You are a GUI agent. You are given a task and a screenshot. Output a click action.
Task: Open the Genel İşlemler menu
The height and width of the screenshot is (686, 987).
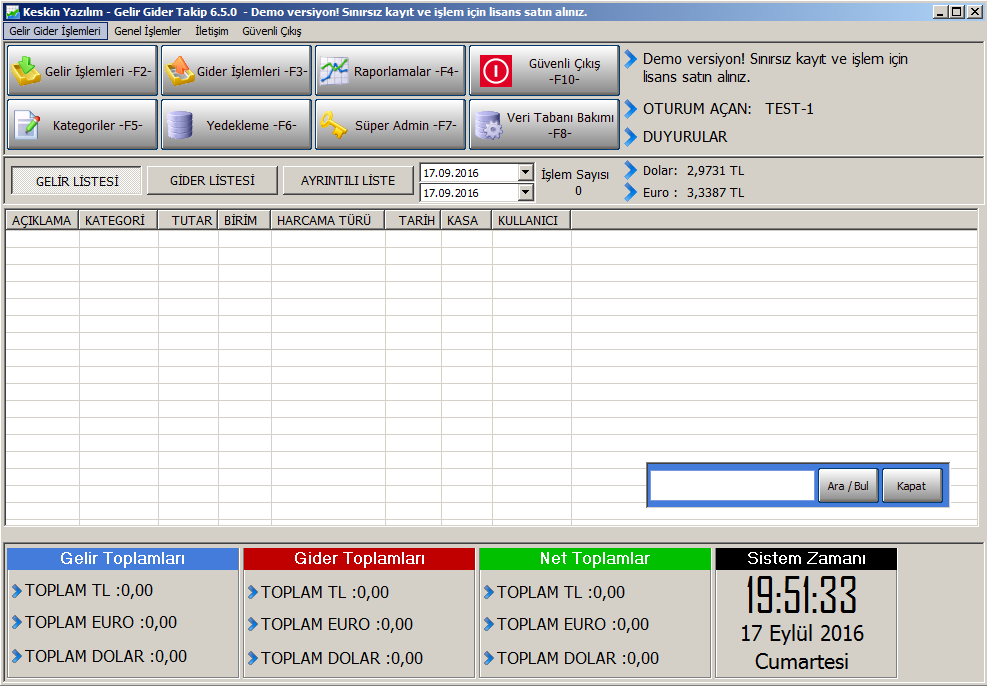click(x=147, y=31)
